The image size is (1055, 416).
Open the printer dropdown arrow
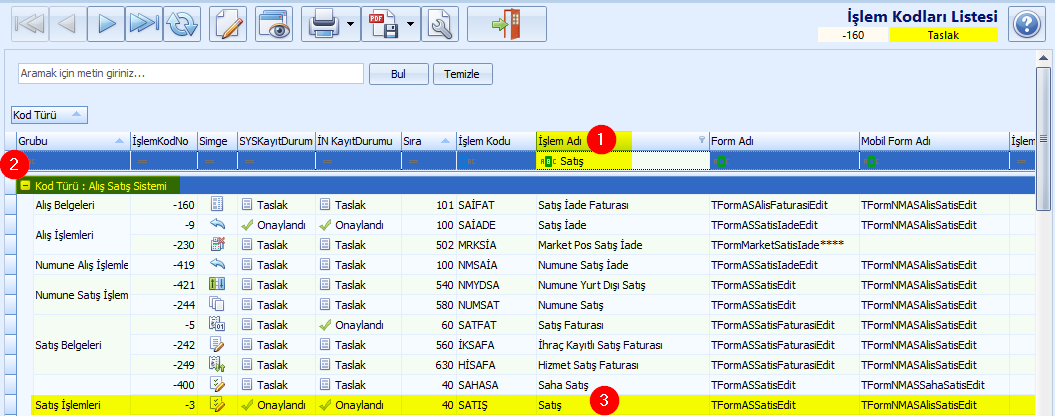[351, 24]
